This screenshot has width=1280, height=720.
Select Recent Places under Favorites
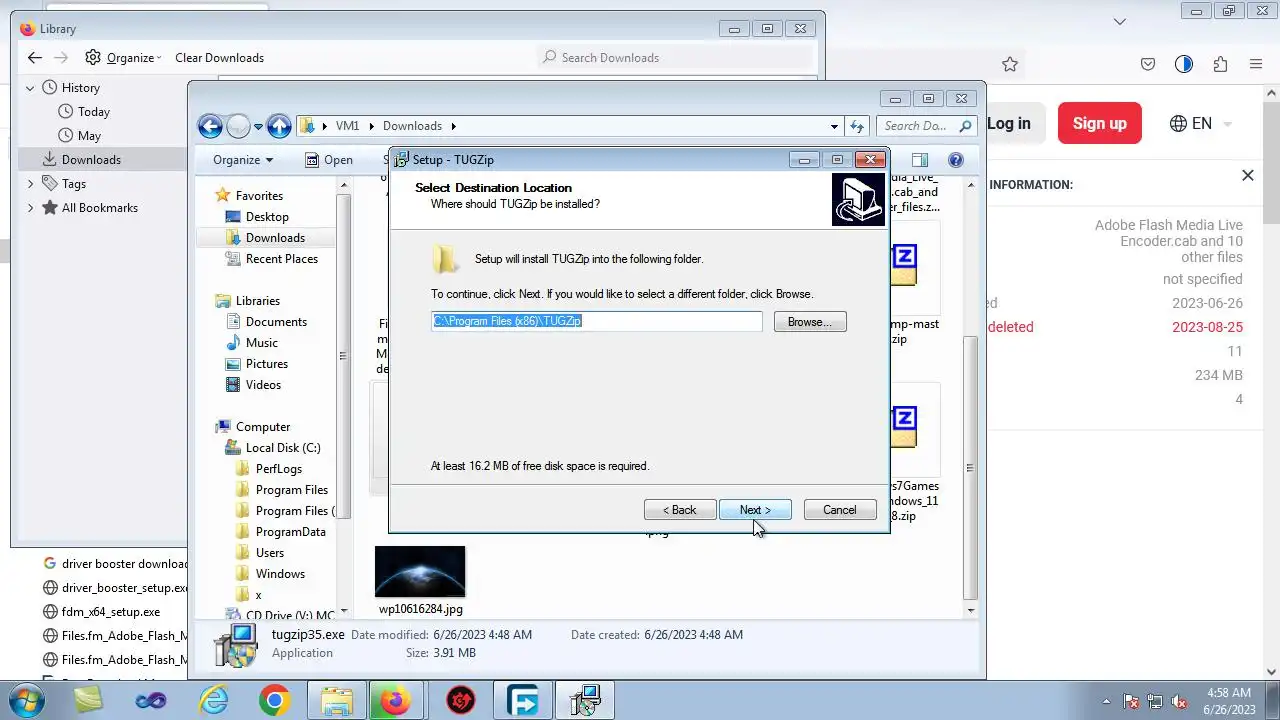(282, 259)
